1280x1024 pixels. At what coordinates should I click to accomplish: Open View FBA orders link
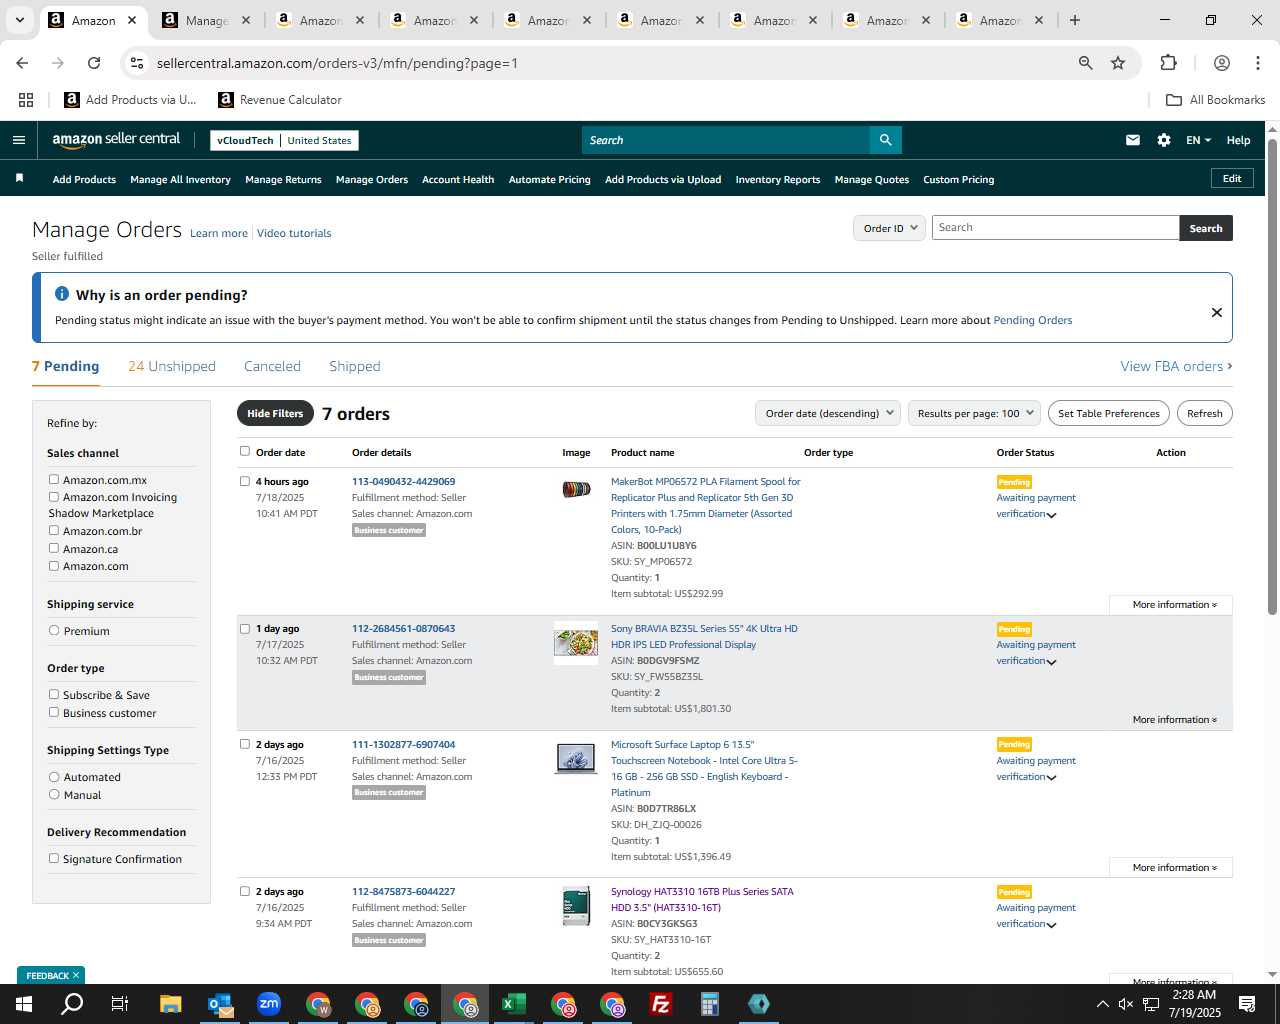[1176, 366]
